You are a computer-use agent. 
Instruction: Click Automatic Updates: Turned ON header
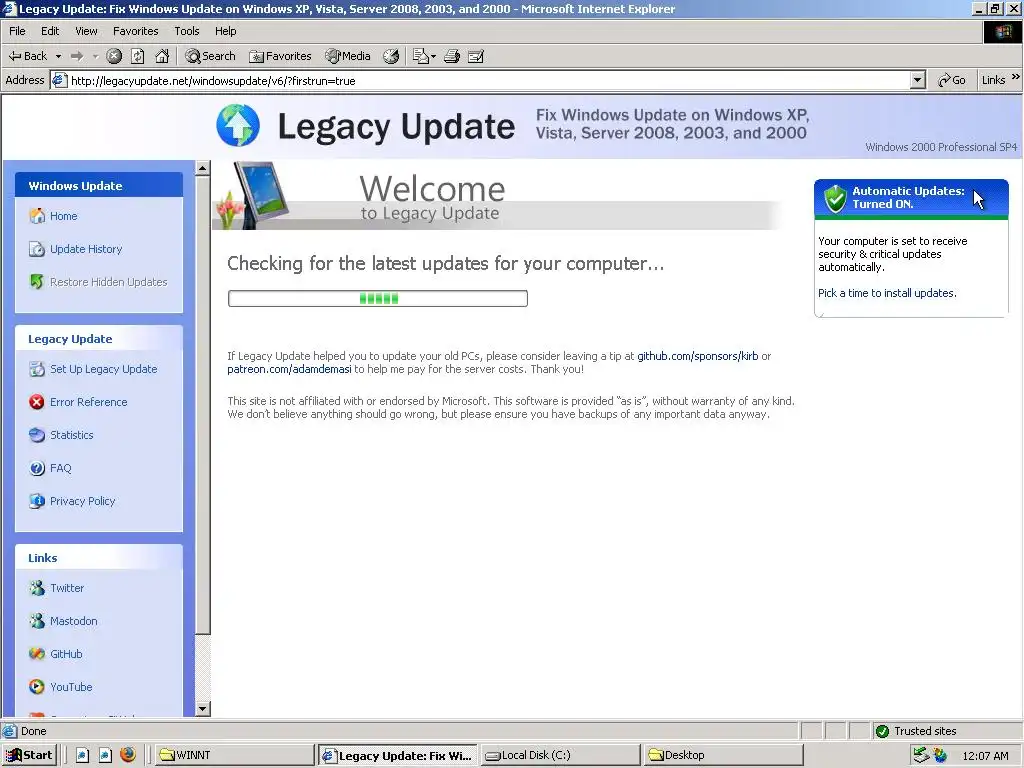[x=911, y=197]
